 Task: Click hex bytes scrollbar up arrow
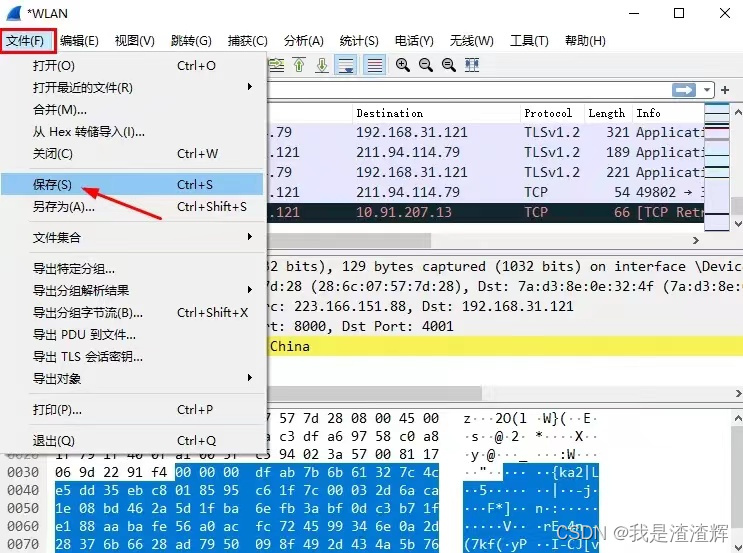coord(738,418)
